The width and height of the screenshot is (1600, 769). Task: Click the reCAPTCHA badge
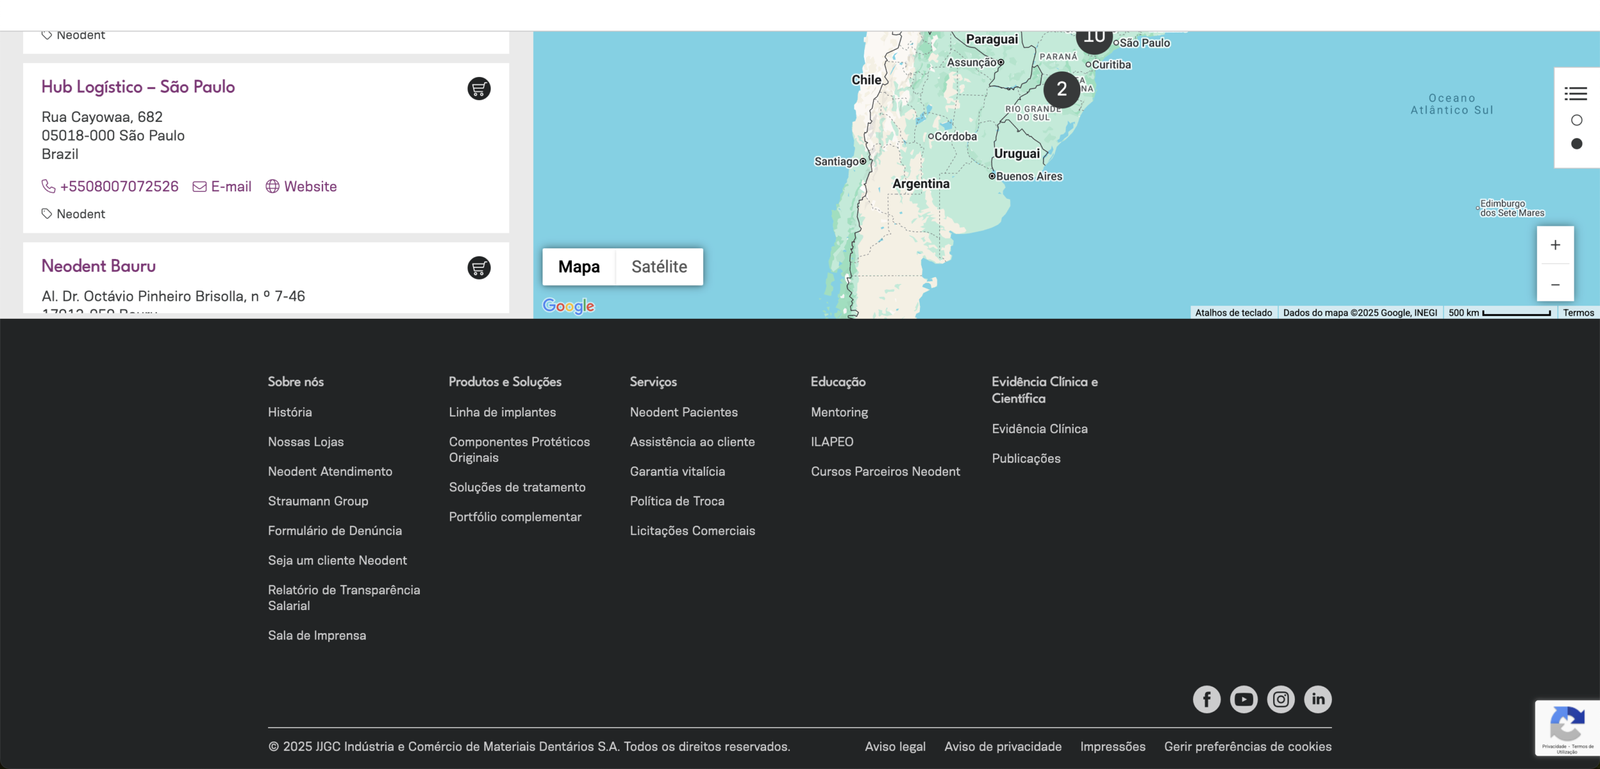[1567, 727]
